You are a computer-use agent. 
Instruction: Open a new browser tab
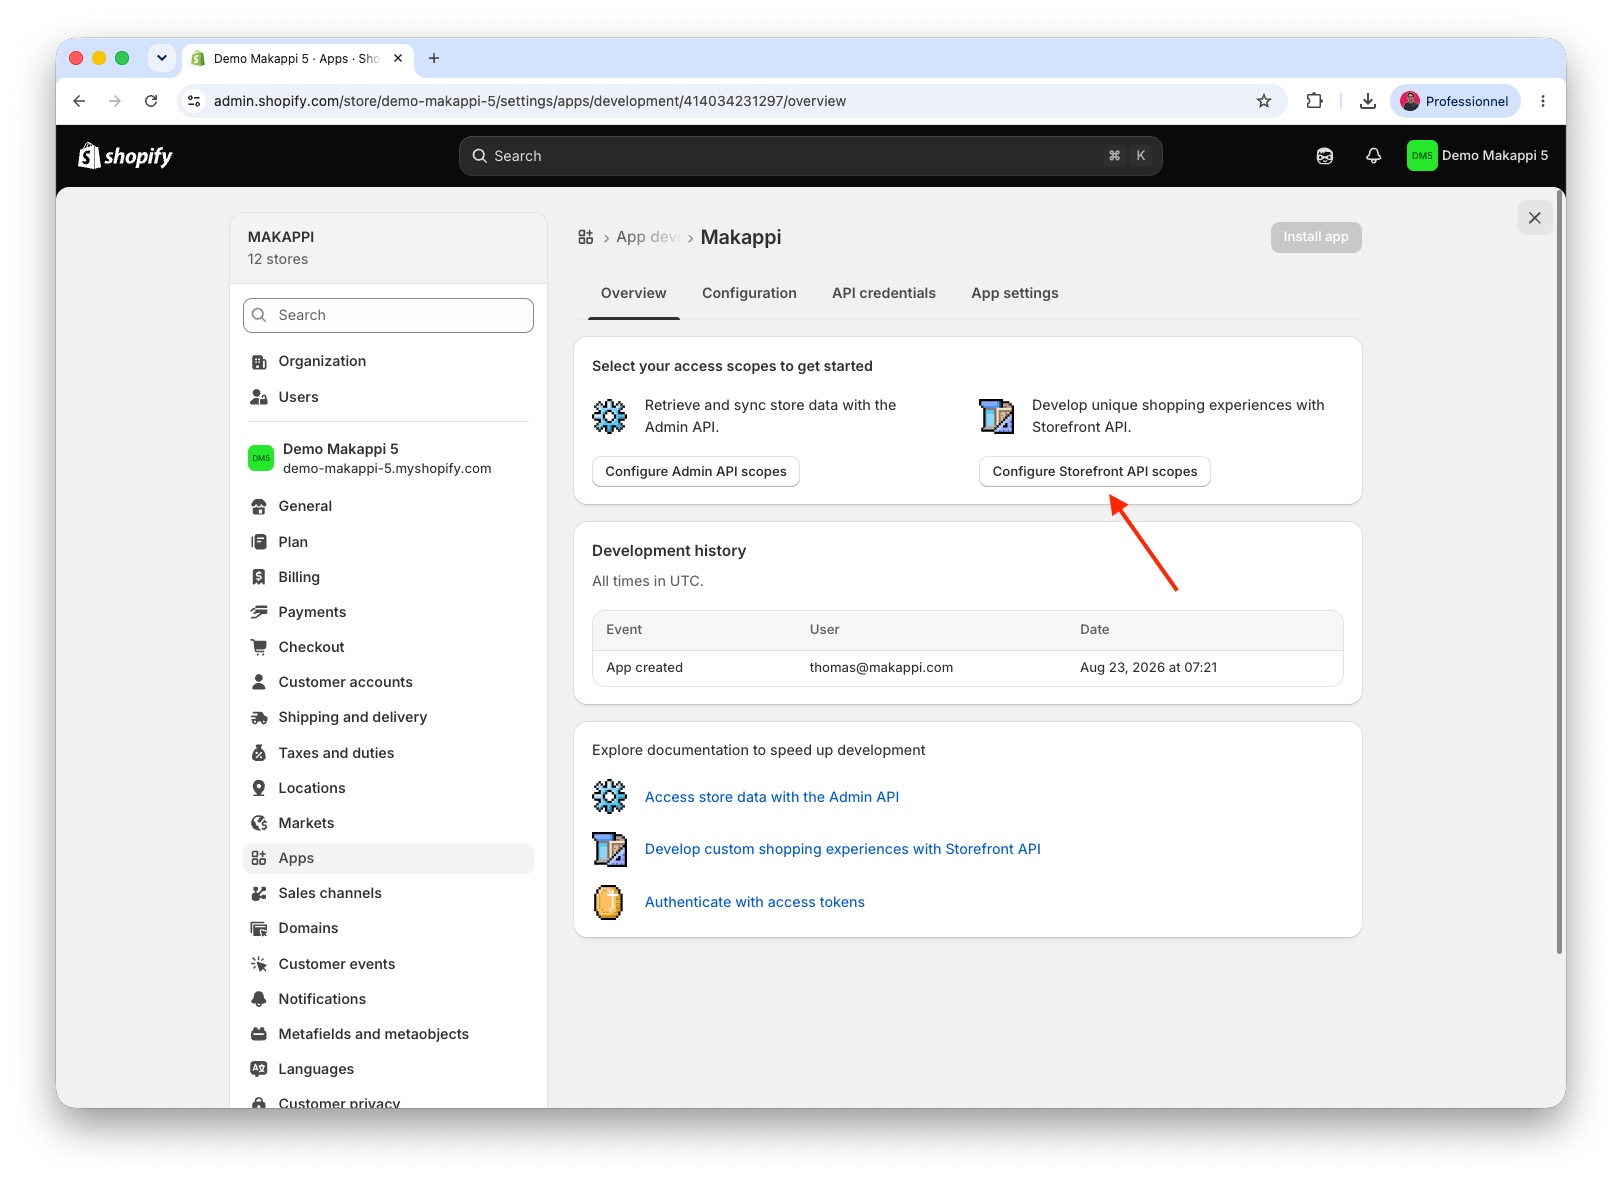pyautogui.click(x=434, y=58)
